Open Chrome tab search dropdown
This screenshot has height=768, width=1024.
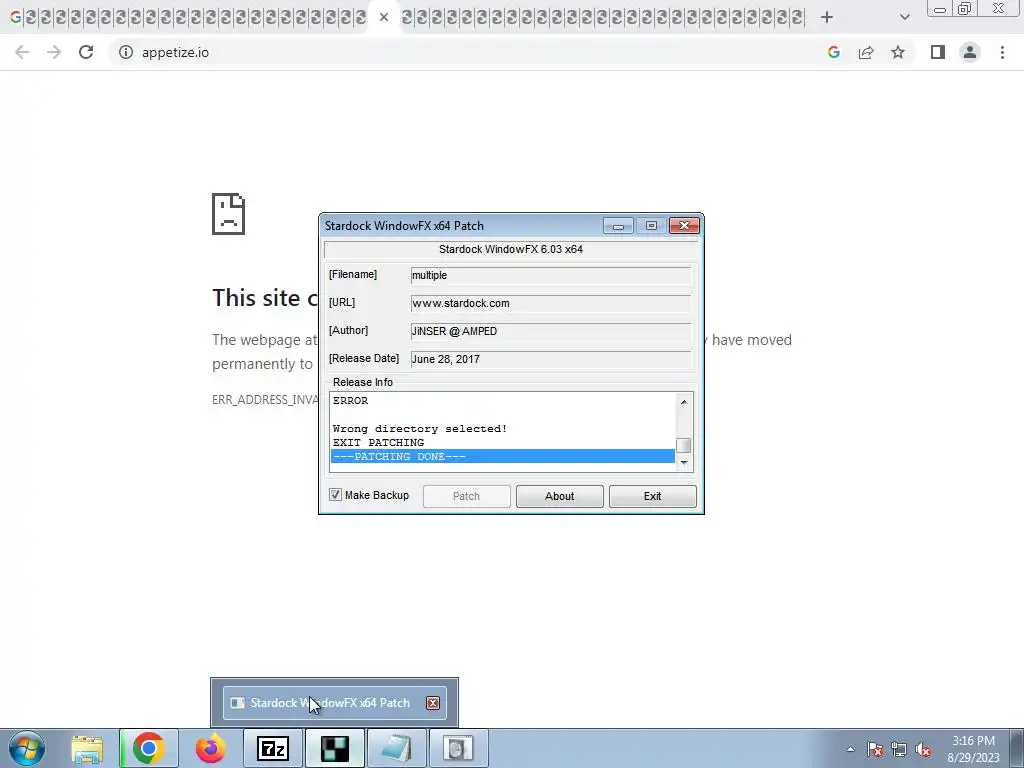(904, 18)
